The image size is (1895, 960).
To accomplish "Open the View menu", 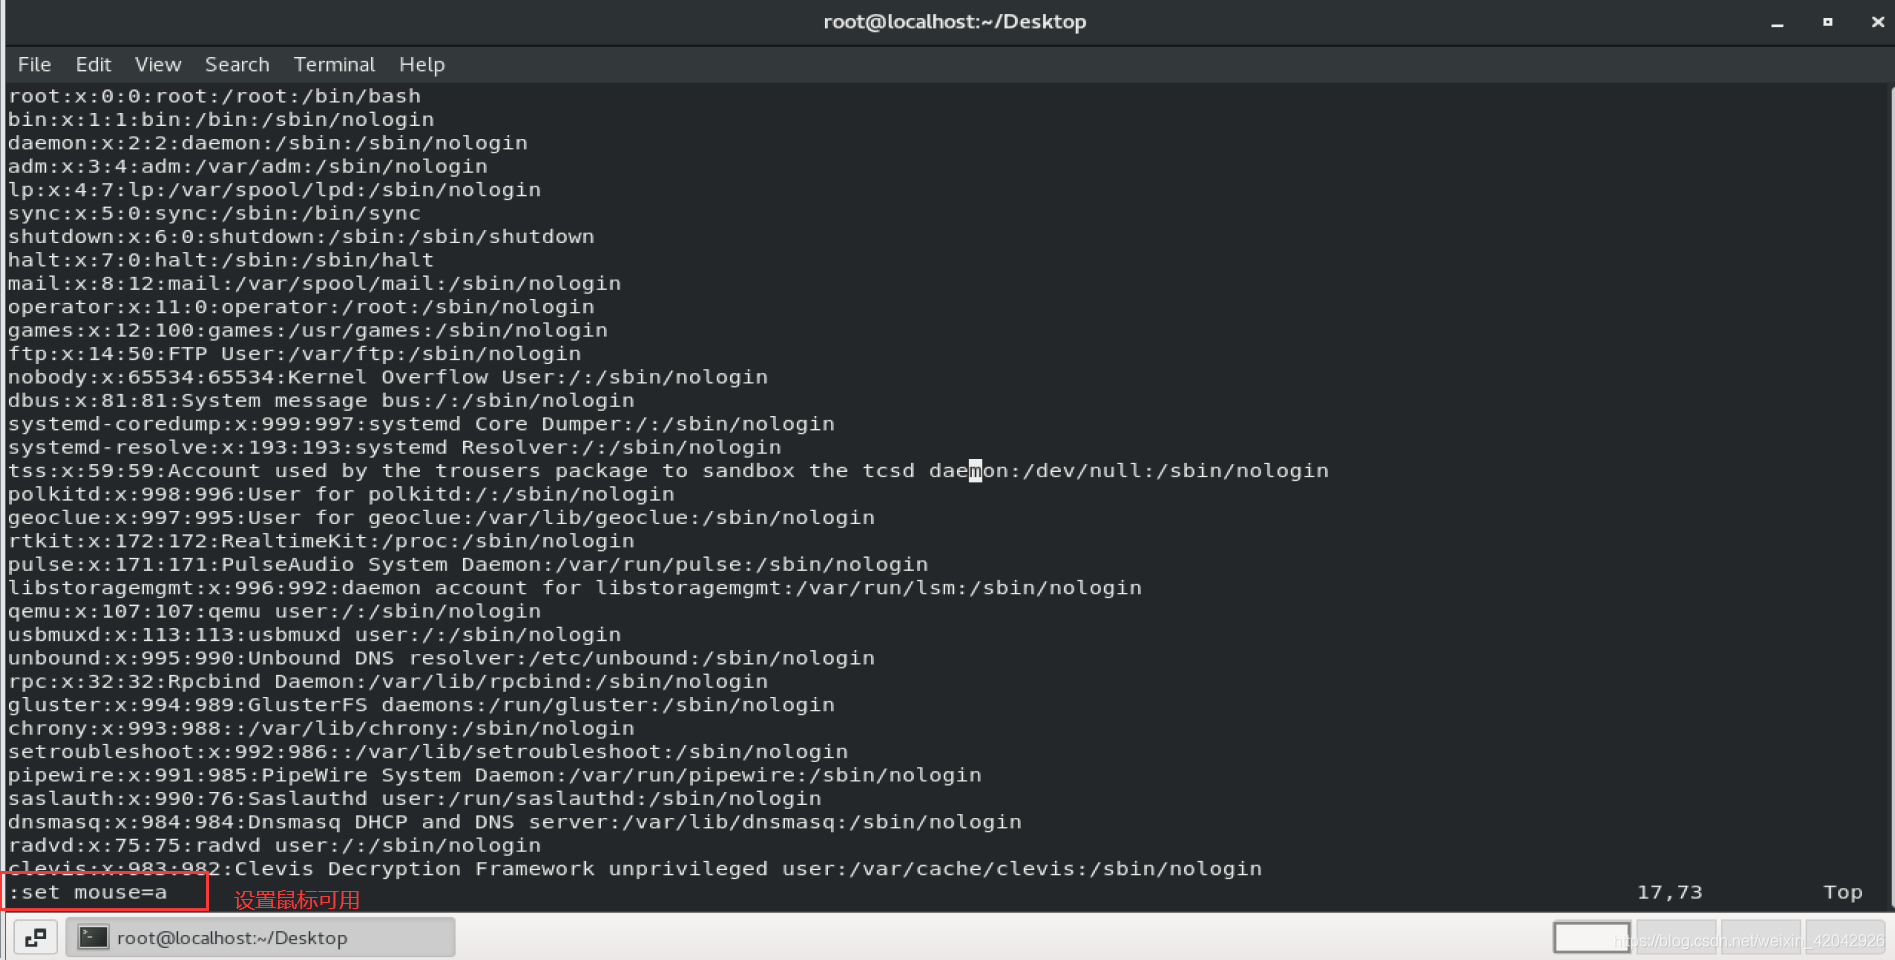I will tap(158, 64).
